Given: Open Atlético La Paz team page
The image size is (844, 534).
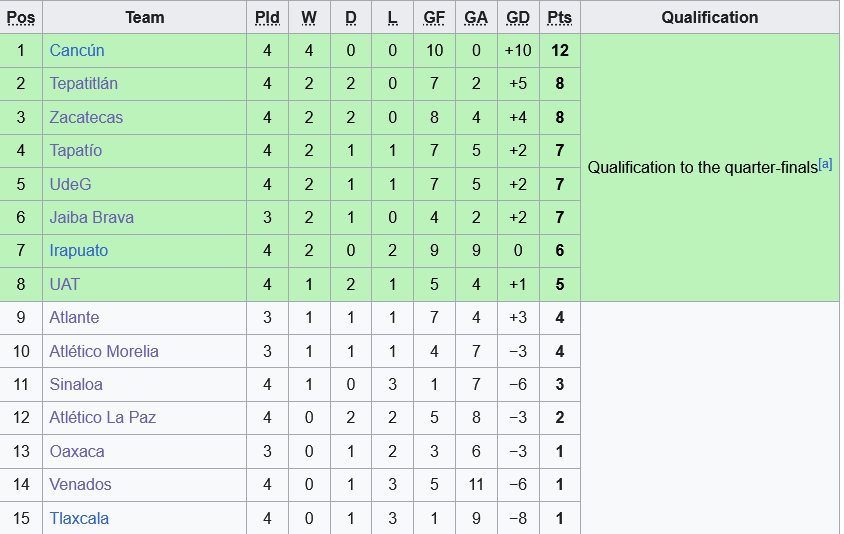Looking at the screenshot, I should [x=103, y=417].
